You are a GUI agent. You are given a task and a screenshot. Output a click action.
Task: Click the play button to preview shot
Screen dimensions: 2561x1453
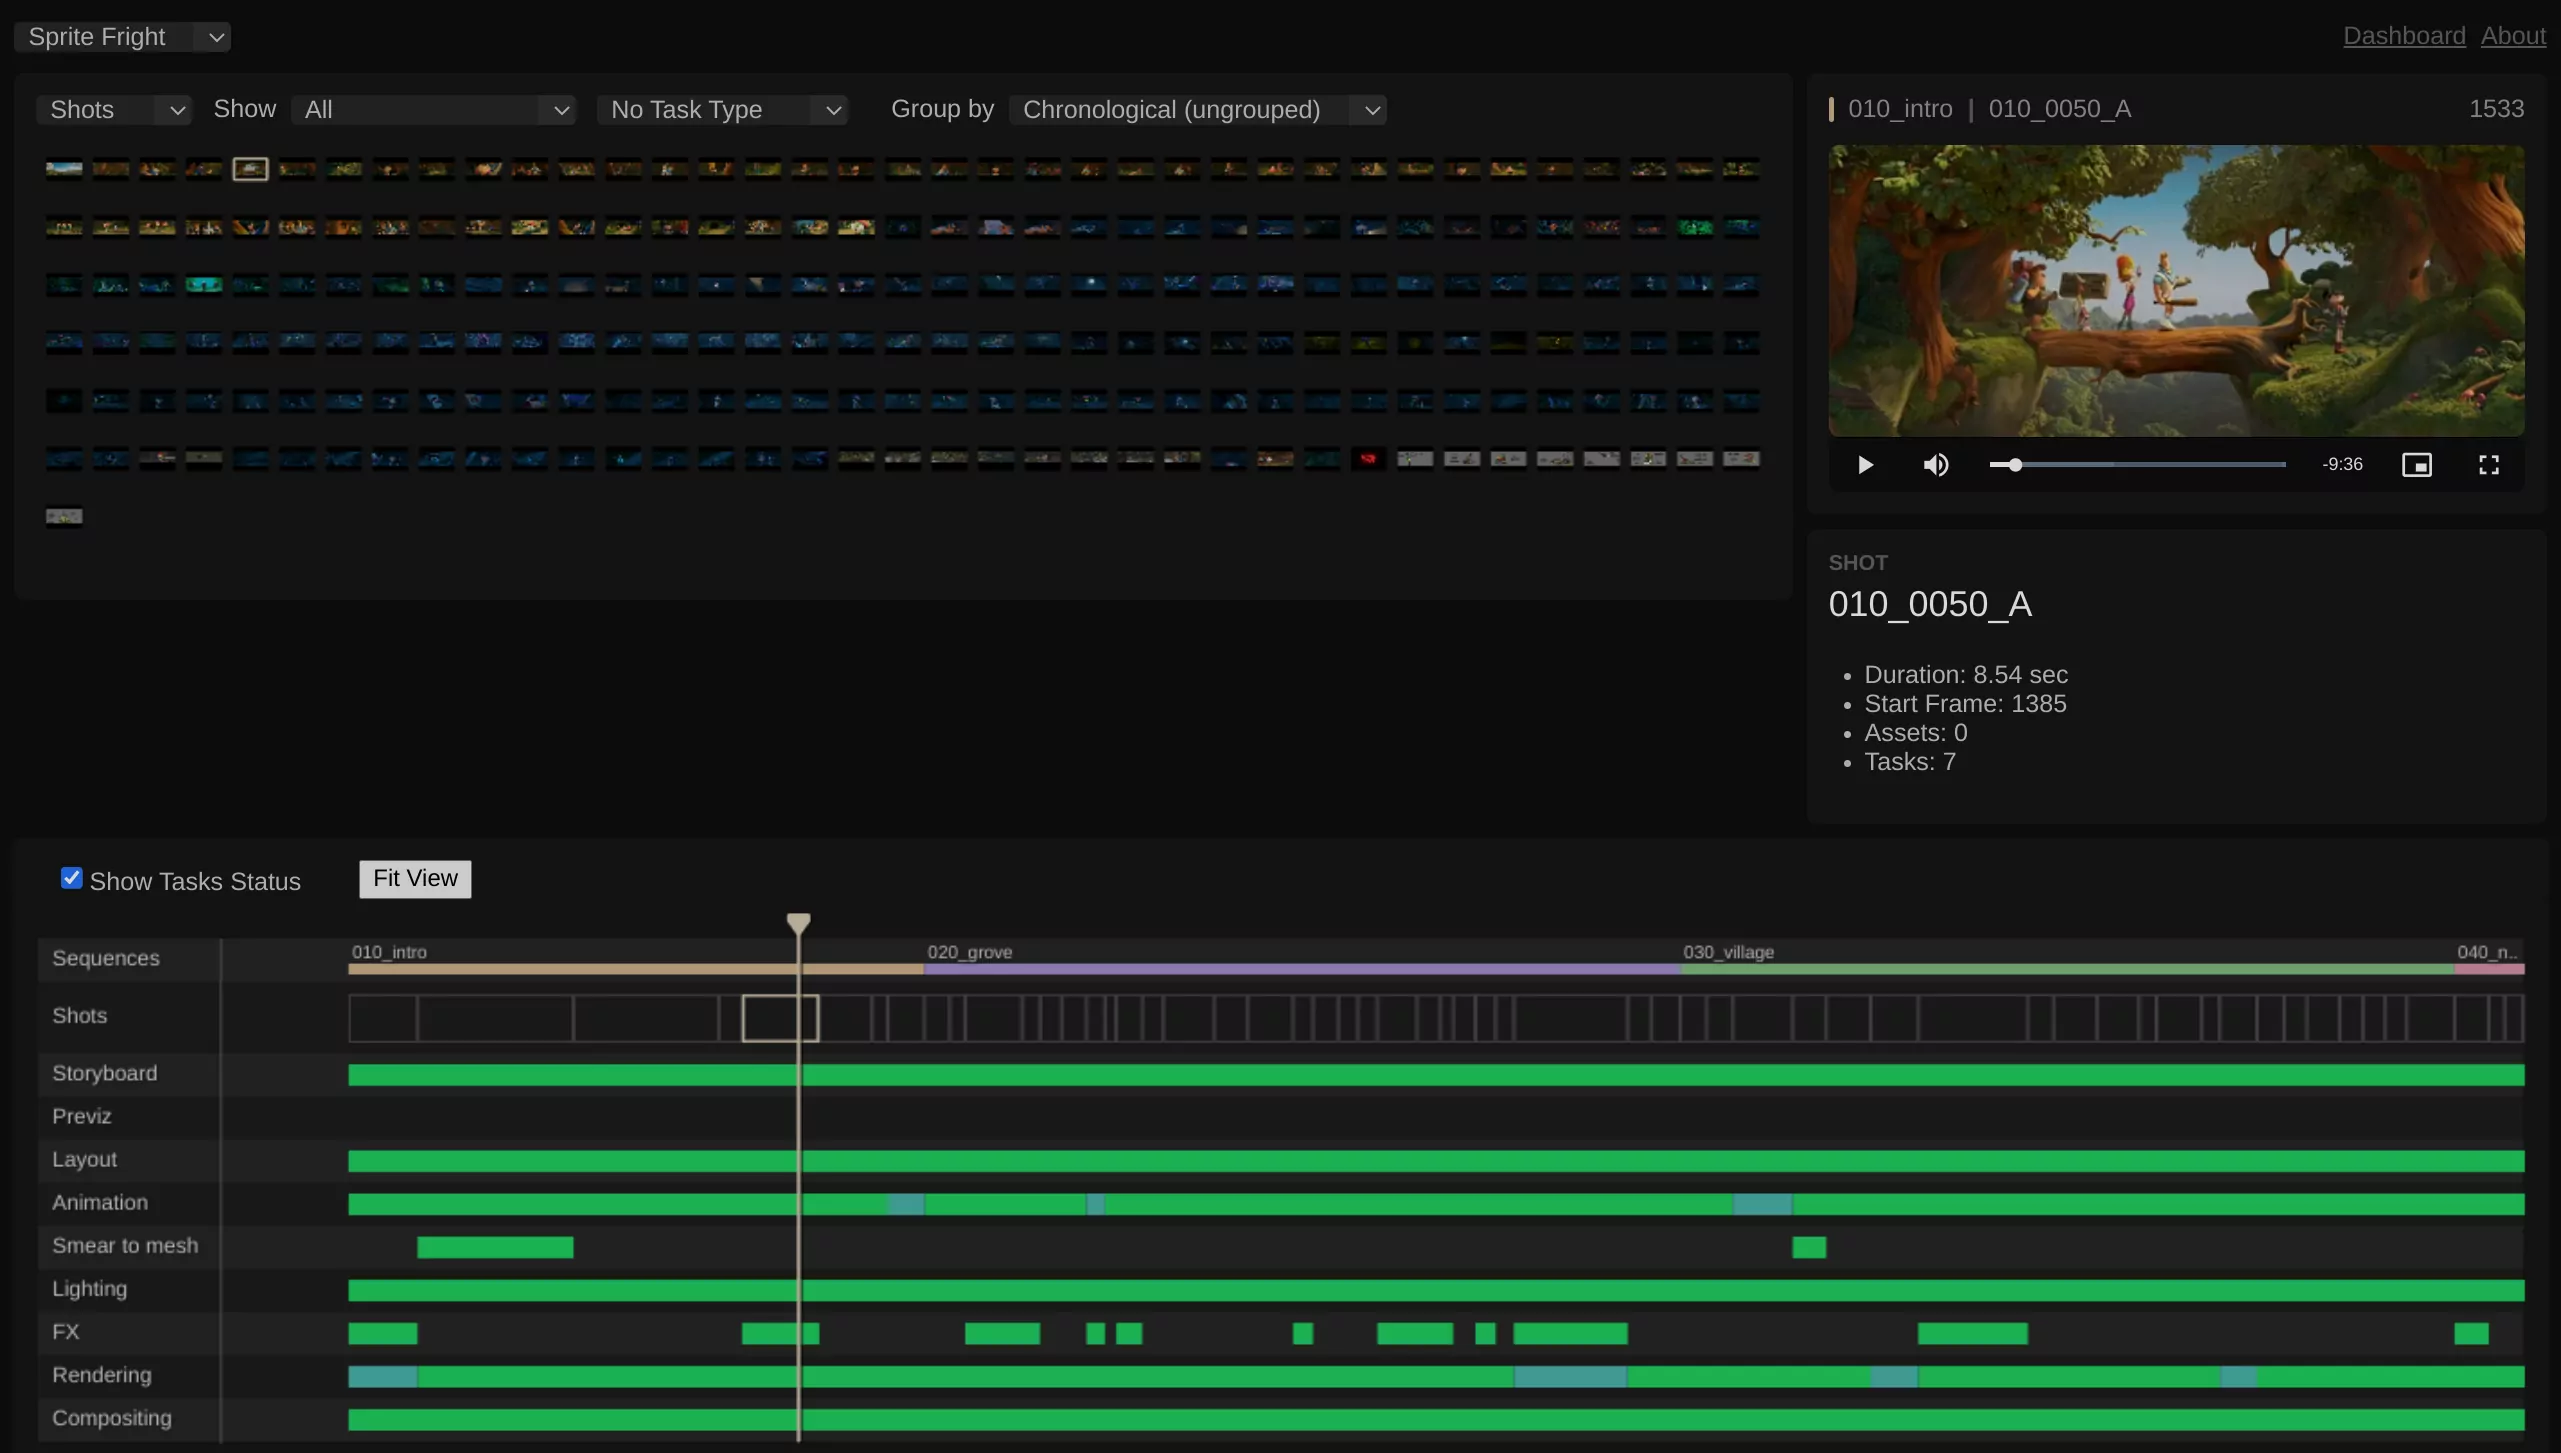(1864, 464)
